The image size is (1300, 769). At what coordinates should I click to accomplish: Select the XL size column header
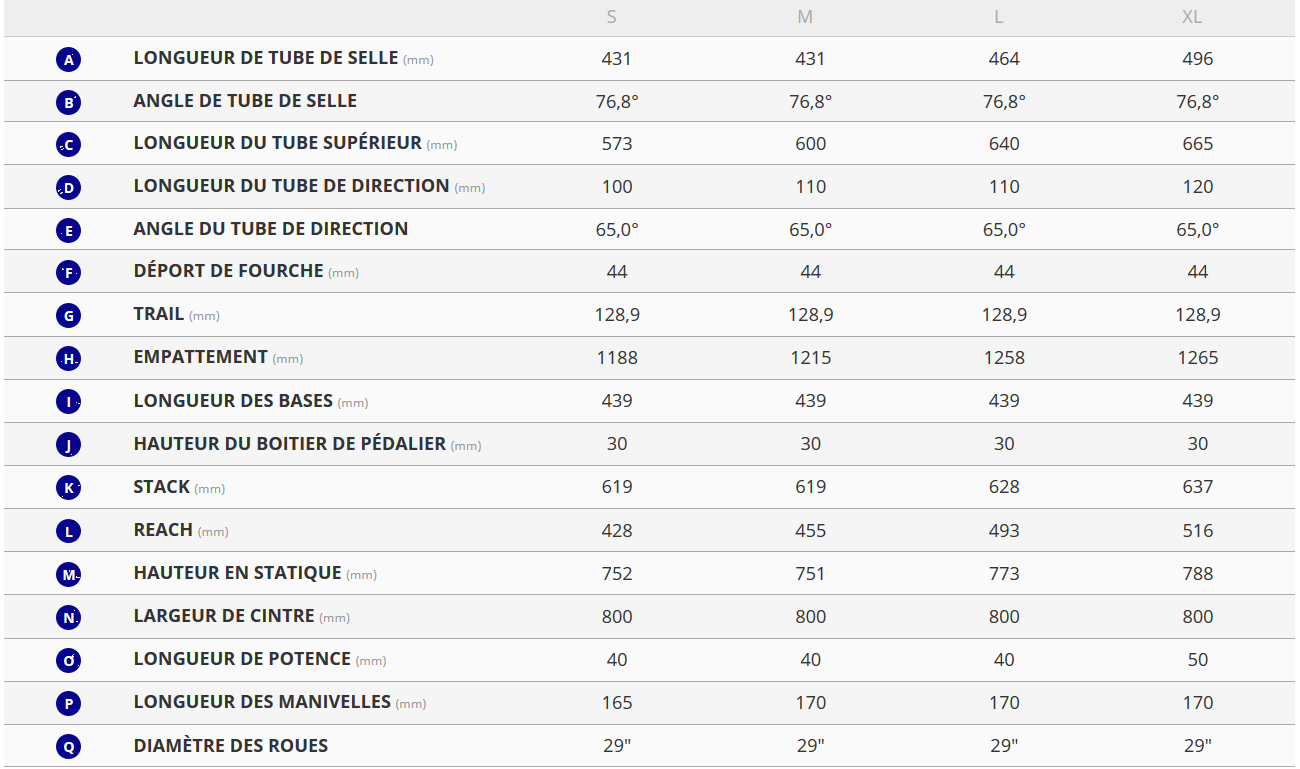pos(1191,17)
